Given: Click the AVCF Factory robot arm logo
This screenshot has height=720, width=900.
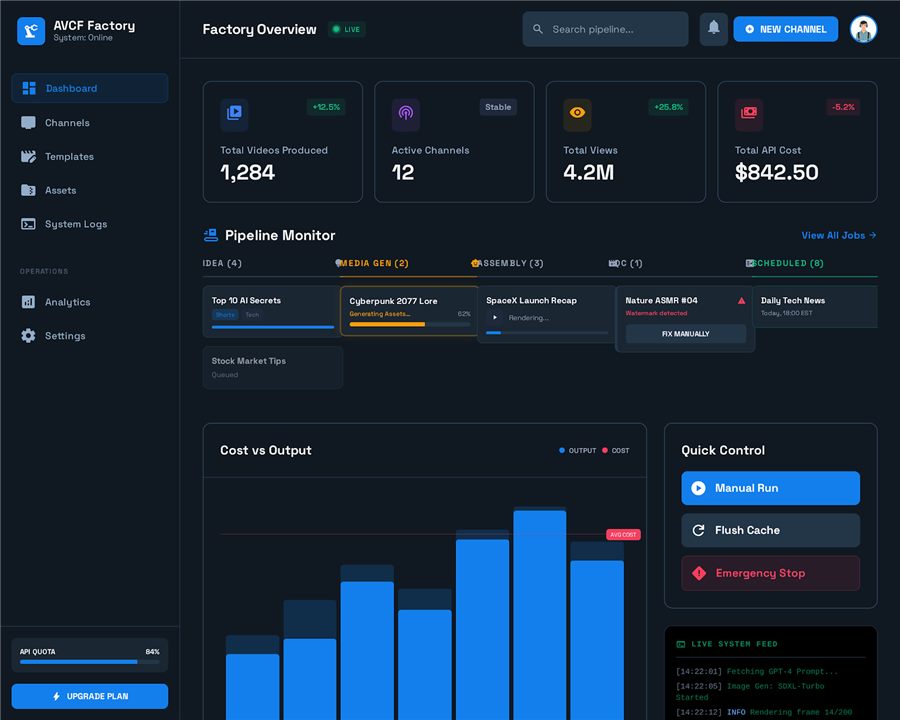Looking at the screenshot, I should coord(31,30).
